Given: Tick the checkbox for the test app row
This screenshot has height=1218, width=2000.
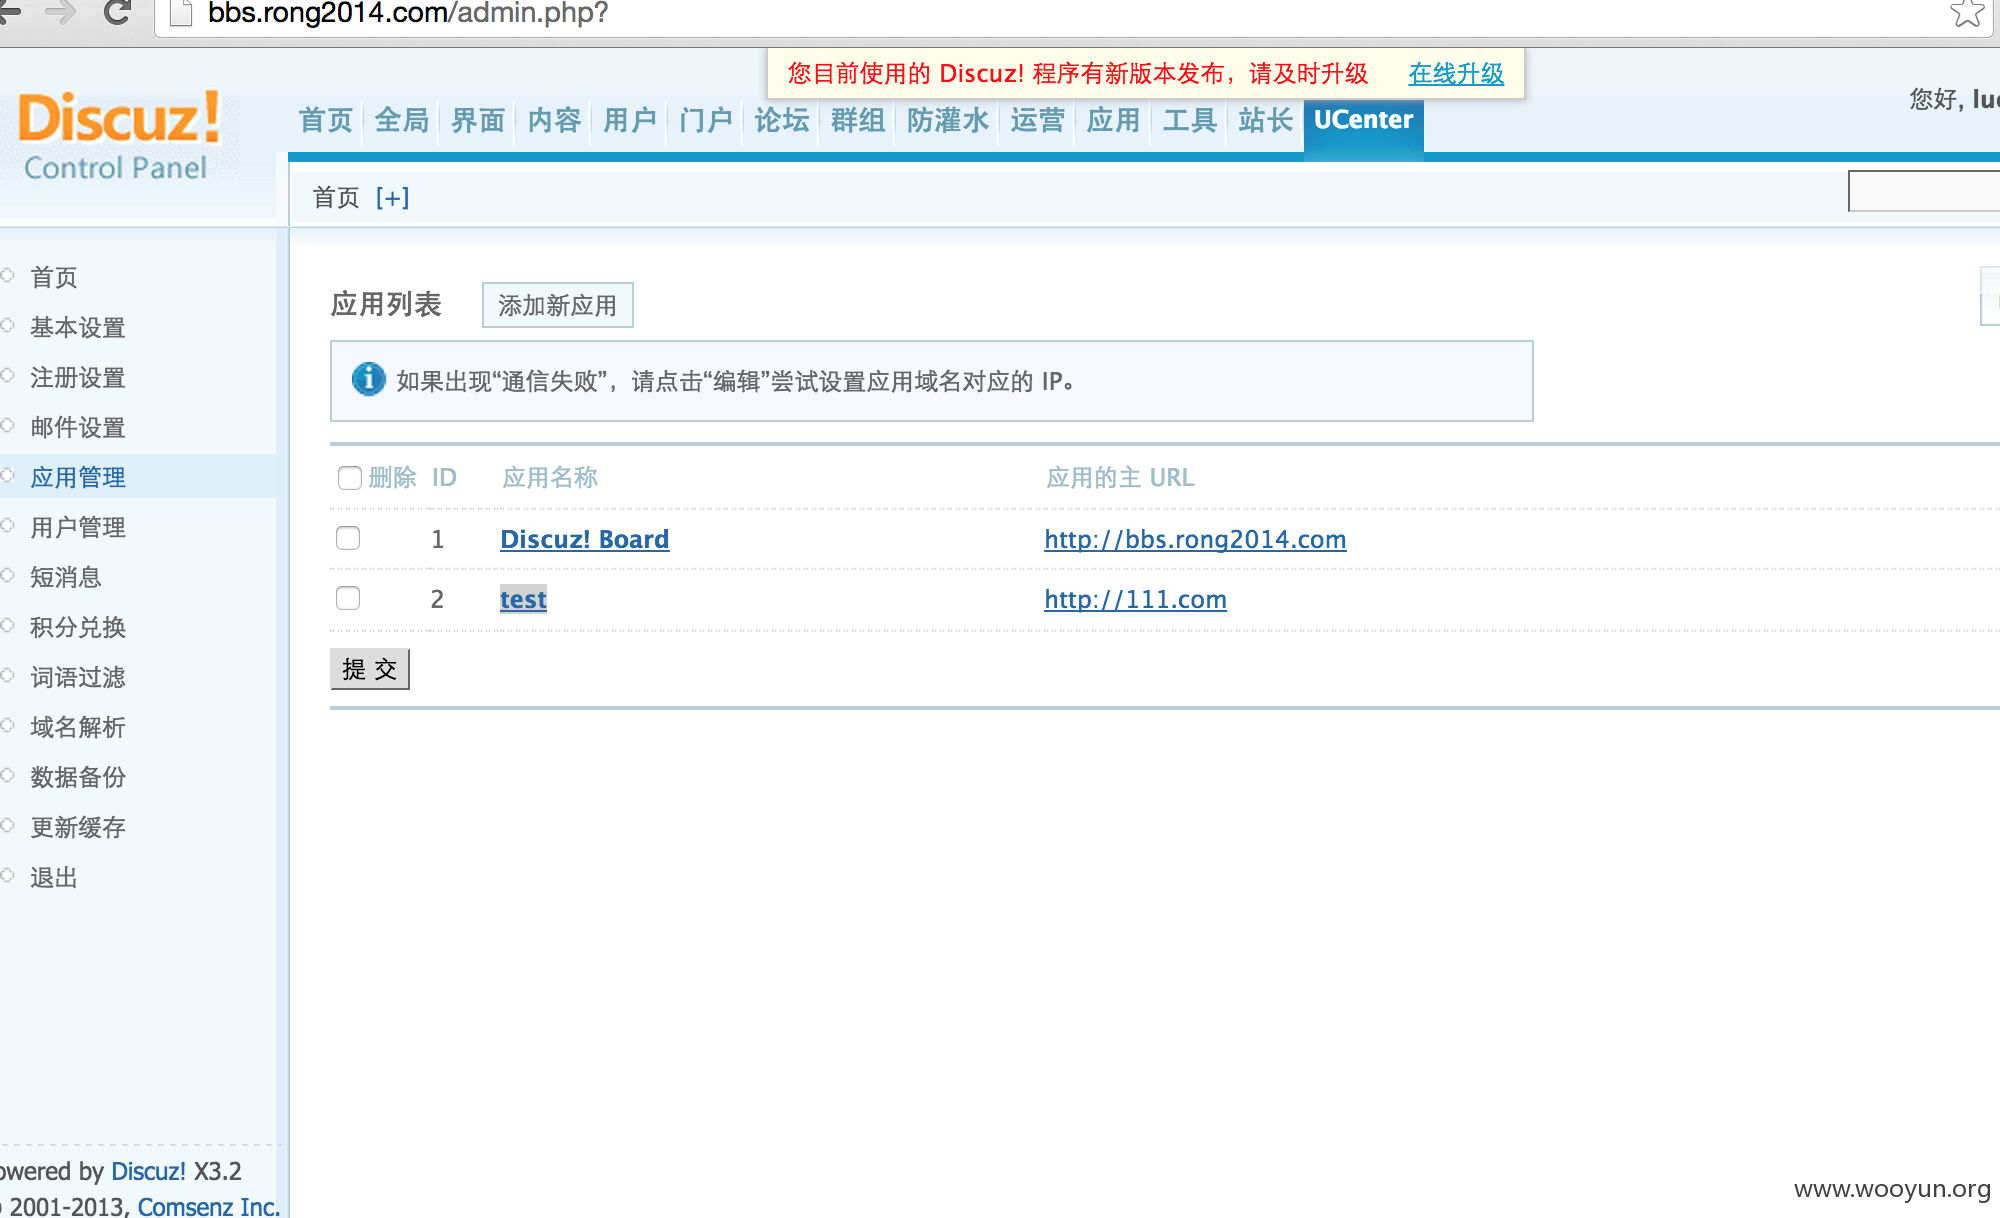Looking at the screenshot, I should click(x=348, y=598).
